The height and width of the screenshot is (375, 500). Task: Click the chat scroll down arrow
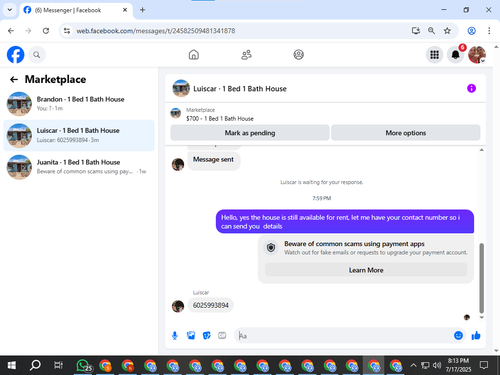click(x=481, y=317)
